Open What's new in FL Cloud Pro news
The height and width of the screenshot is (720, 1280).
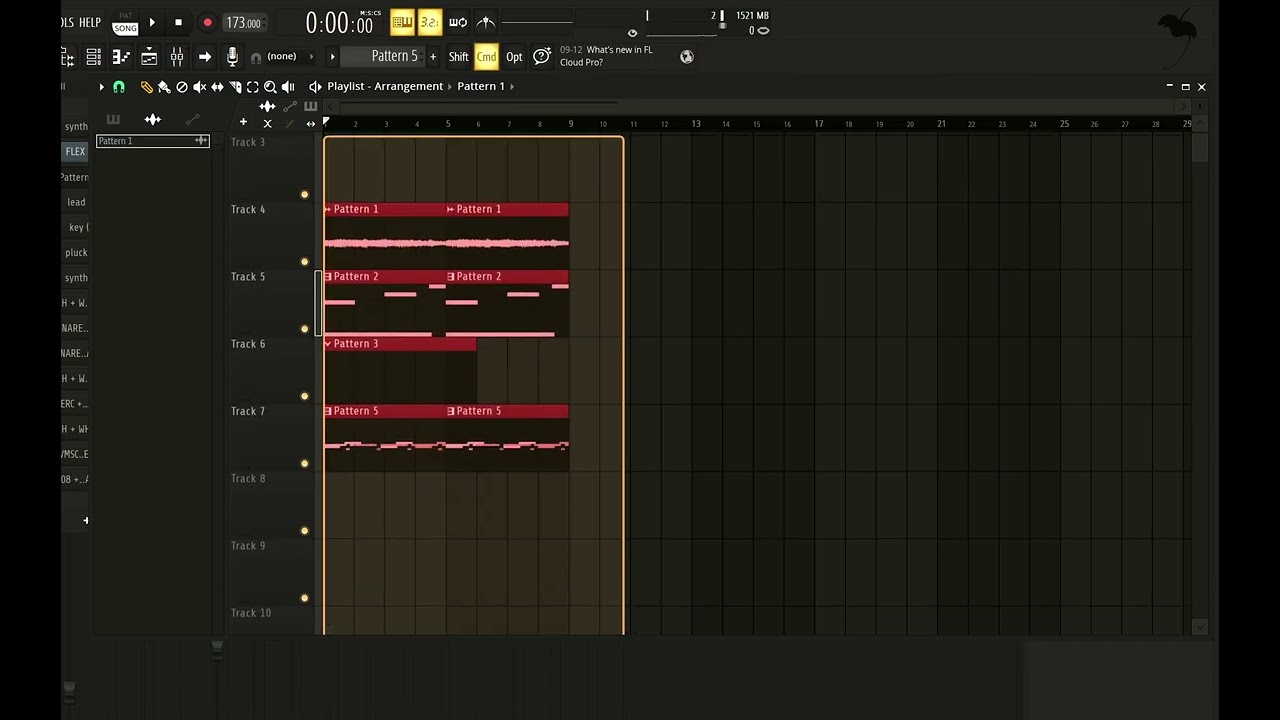(x=606, y=56)
